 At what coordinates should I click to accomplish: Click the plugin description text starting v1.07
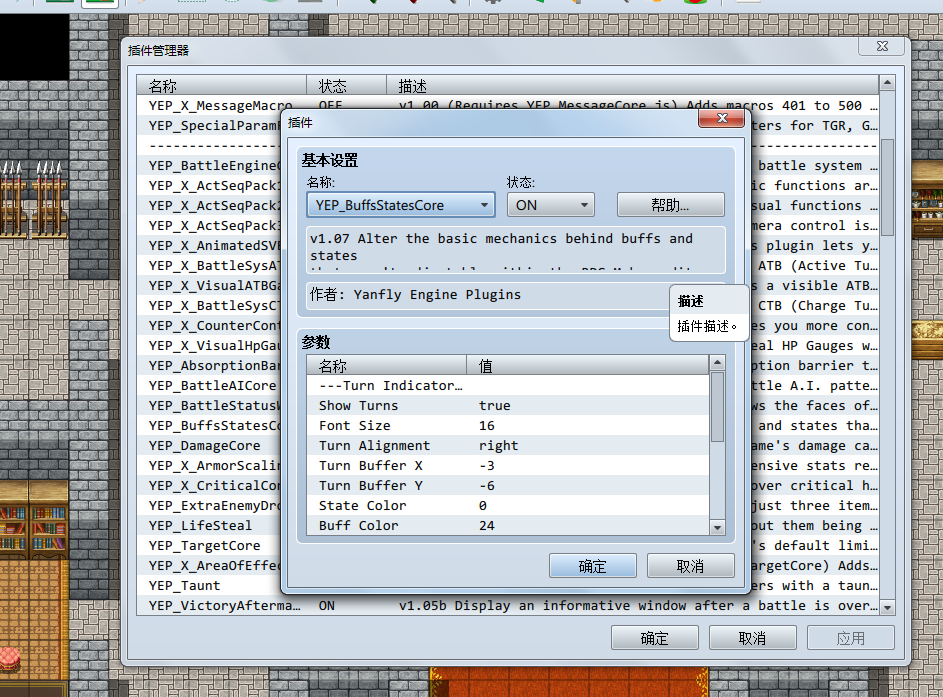[x=515, y=249]
